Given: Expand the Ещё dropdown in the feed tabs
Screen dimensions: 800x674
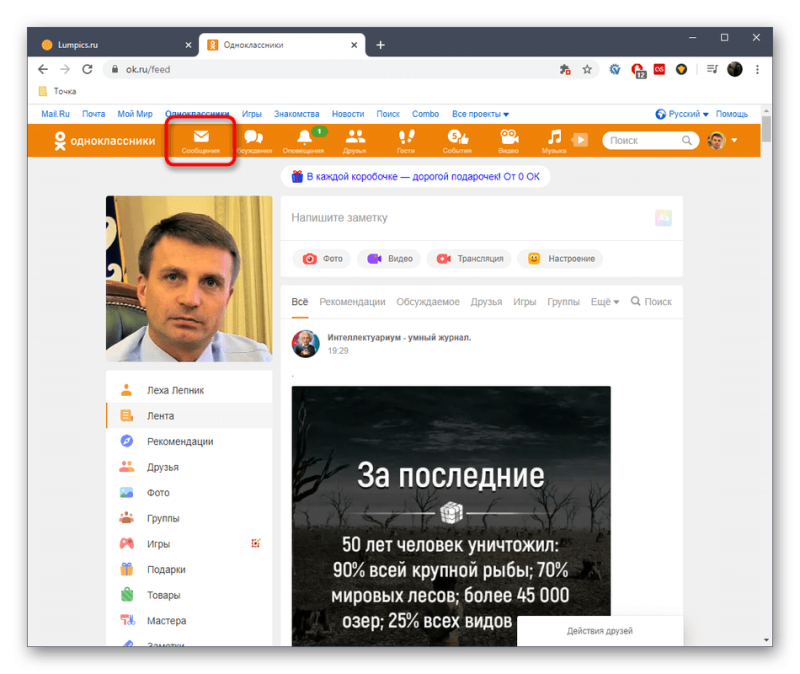Looking at the screenshot, I should 605,302.
